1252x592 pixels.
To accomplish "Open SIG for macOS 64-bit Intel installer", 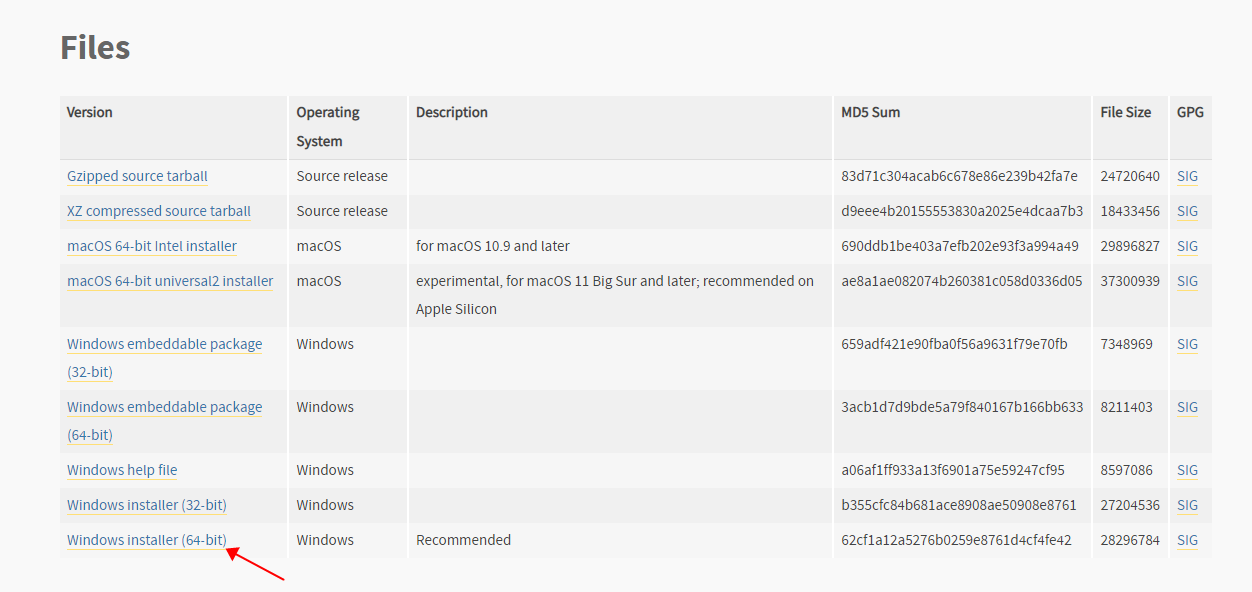I will coord(1187,246).
